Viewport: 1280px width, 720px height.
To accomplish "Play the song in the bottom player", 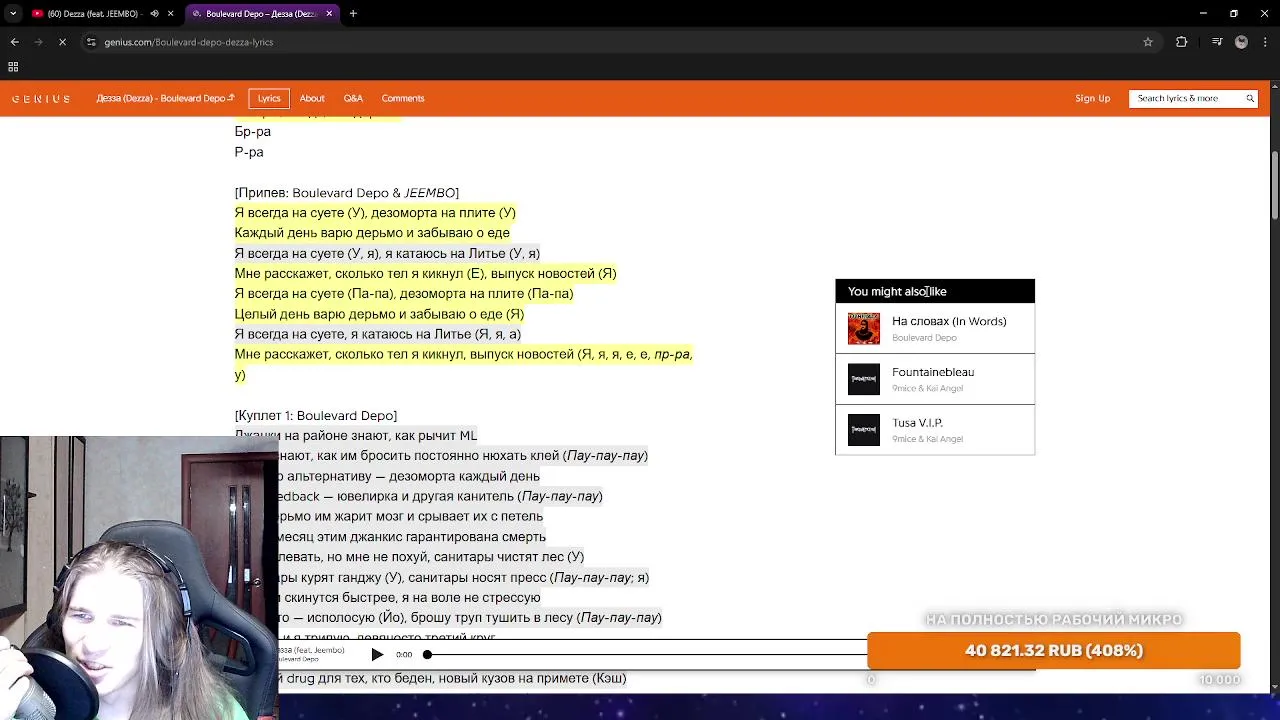I will [x=377, y=654].
